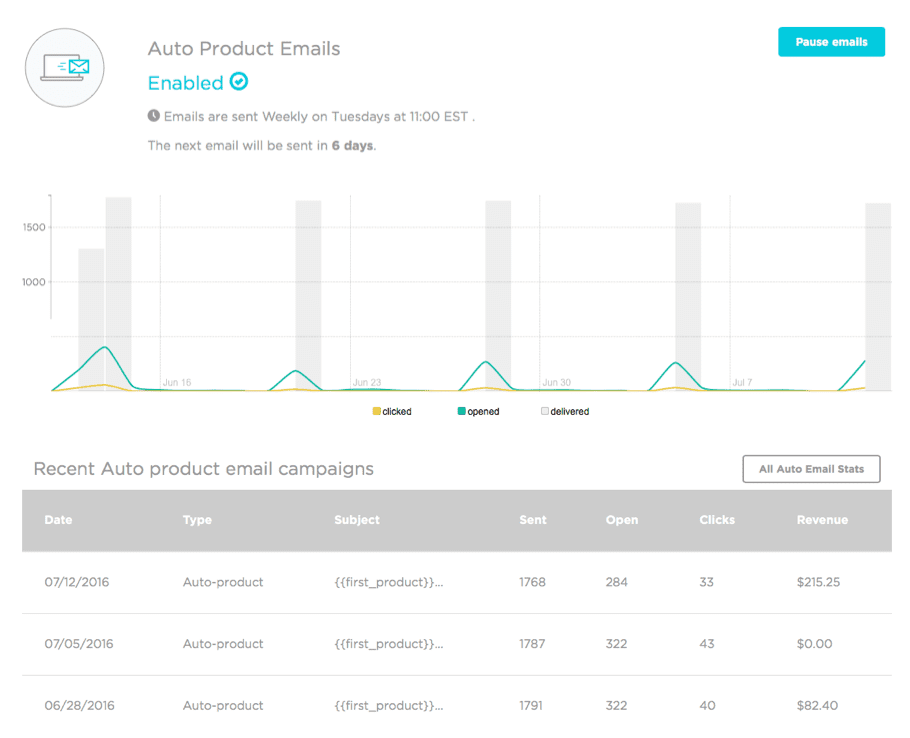
Task: Sort table by Type column header
Action: point(197,520)
